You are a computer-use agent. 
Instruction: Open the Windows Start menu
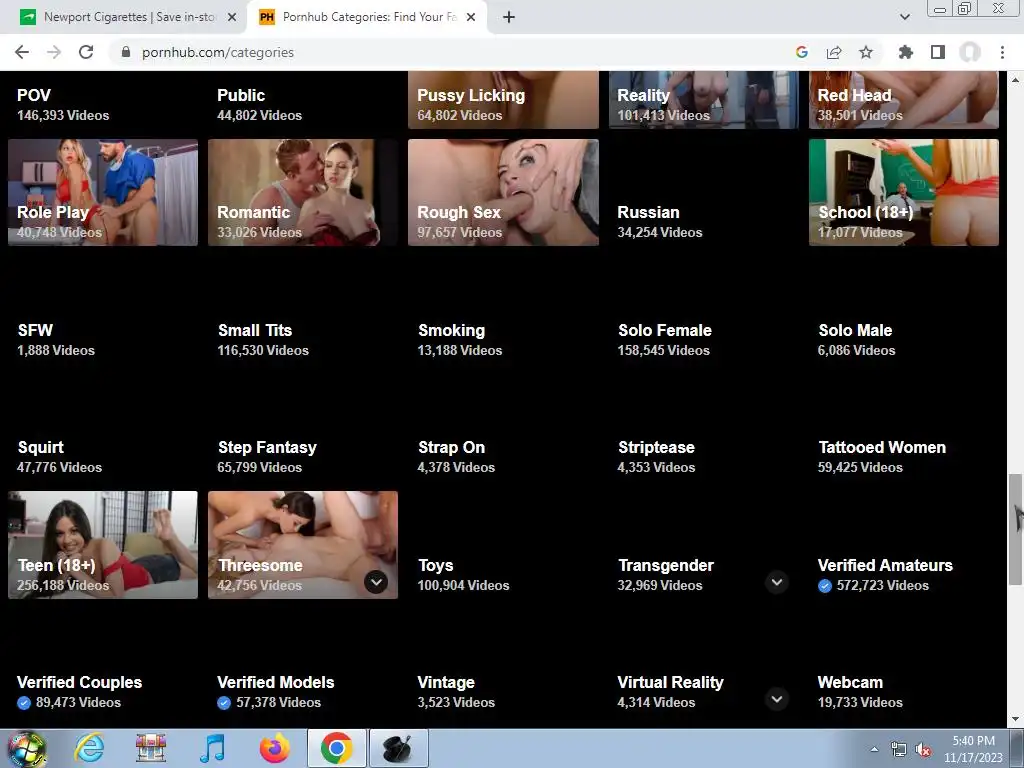coord(27,748)
